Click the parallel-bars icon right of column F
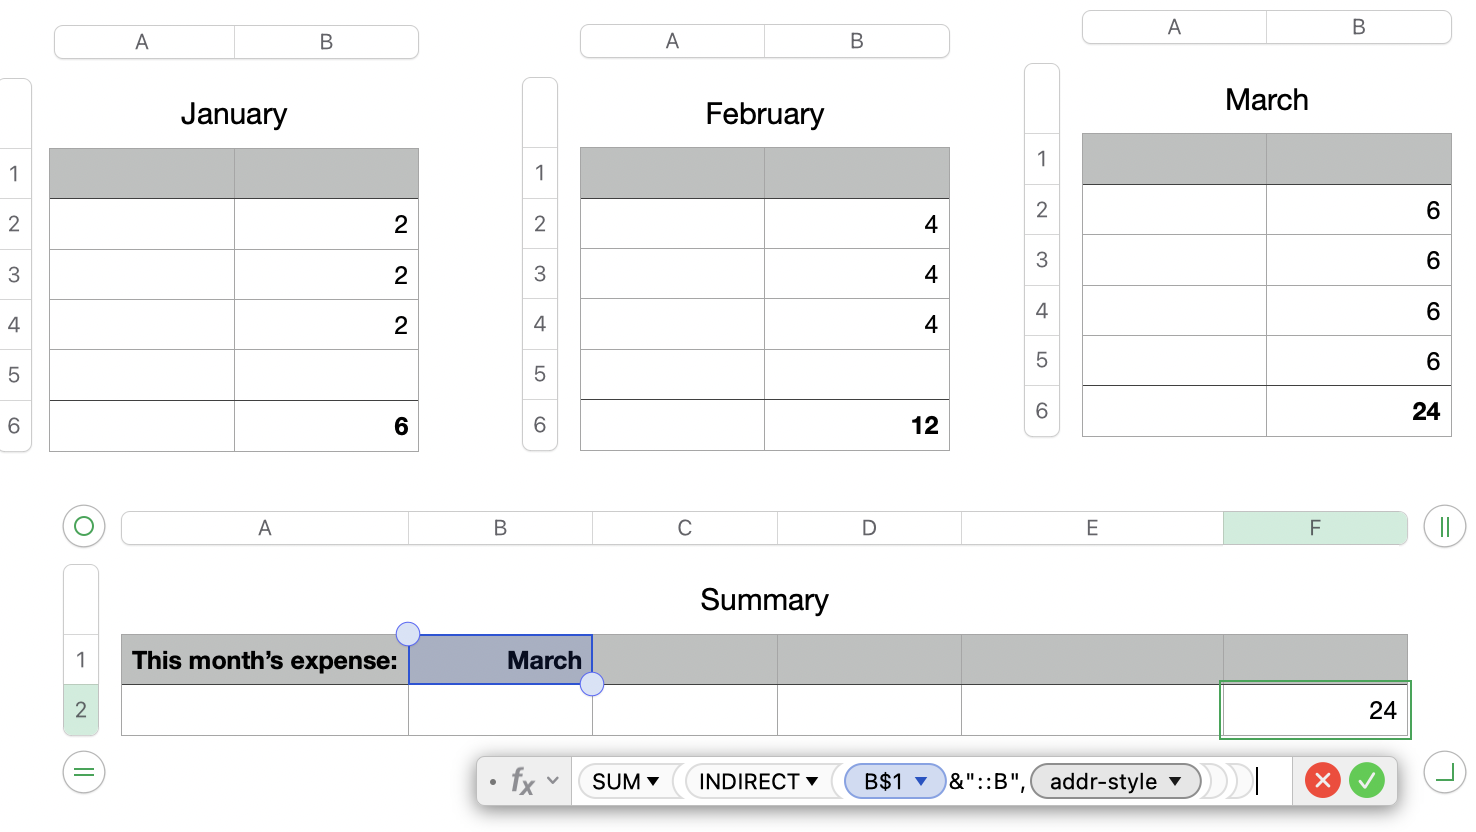Image resolution: width=1476 pixels, height=832 pixels. 1444,527
